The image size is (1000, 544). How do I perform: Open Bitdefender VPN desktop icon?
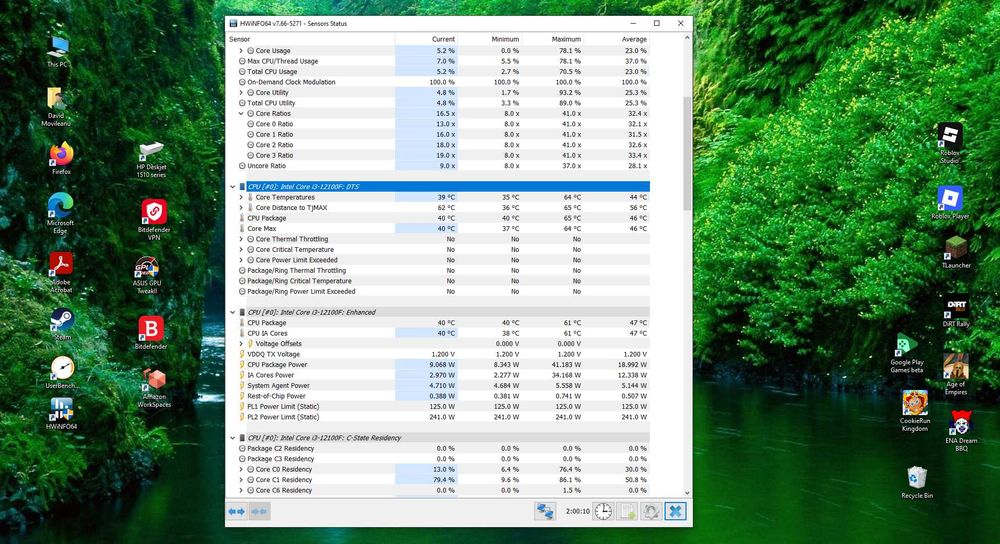tap(154, 221)
